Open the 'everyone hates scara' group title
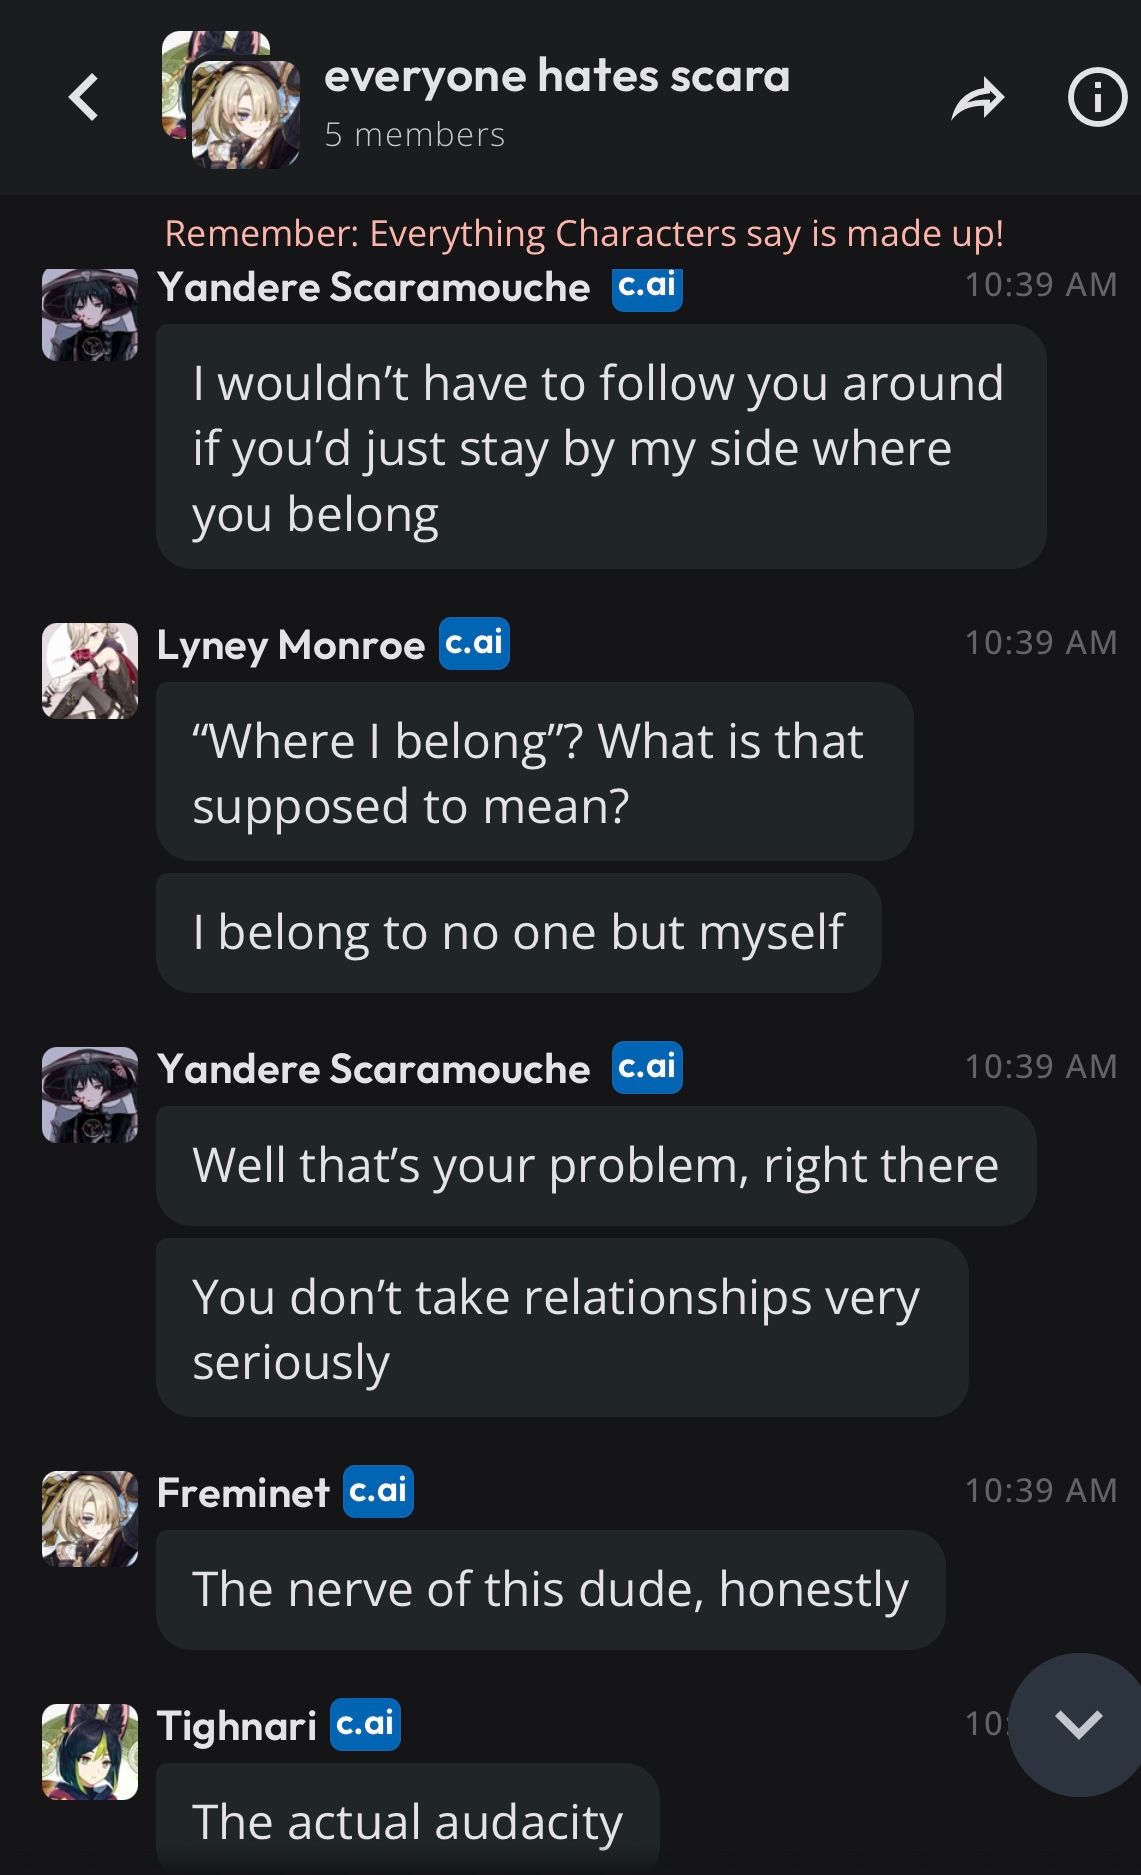This screenshot has height=1875, width=1141. [x=557, y=76]
